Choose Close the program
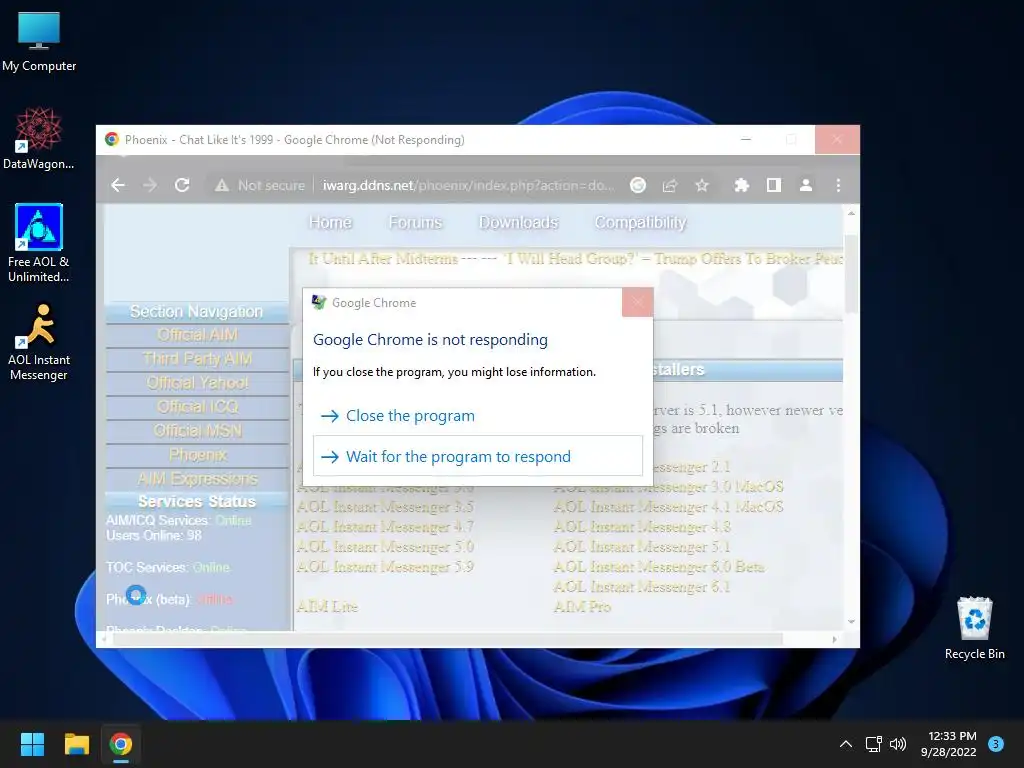Viewport: 1024px width, 768px height. (x=478, y=416)
